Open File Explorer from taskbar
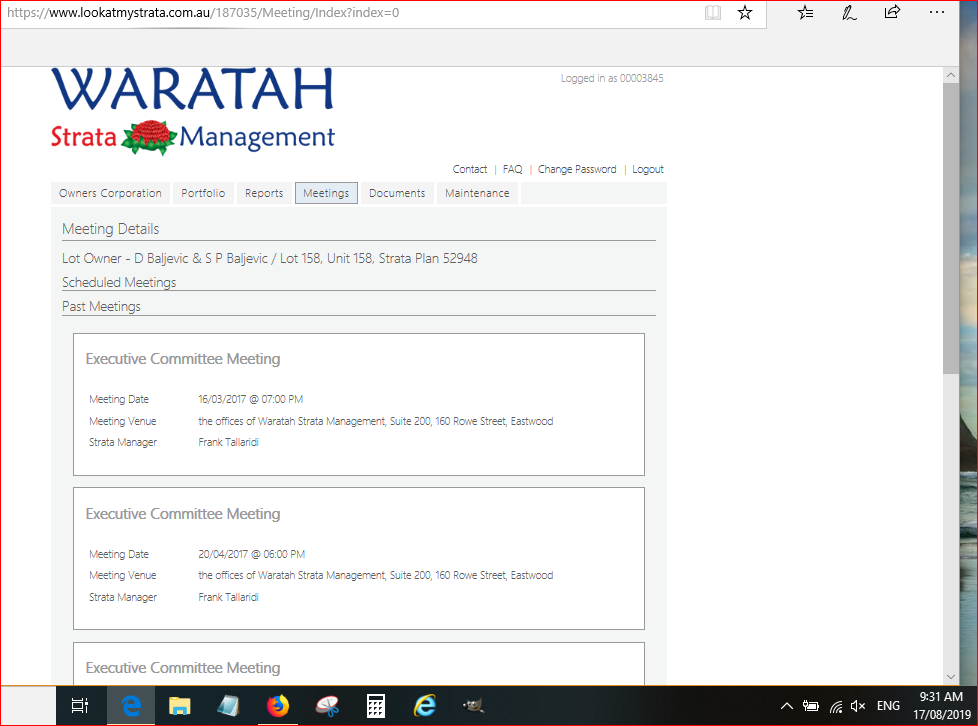 (180, 705)
